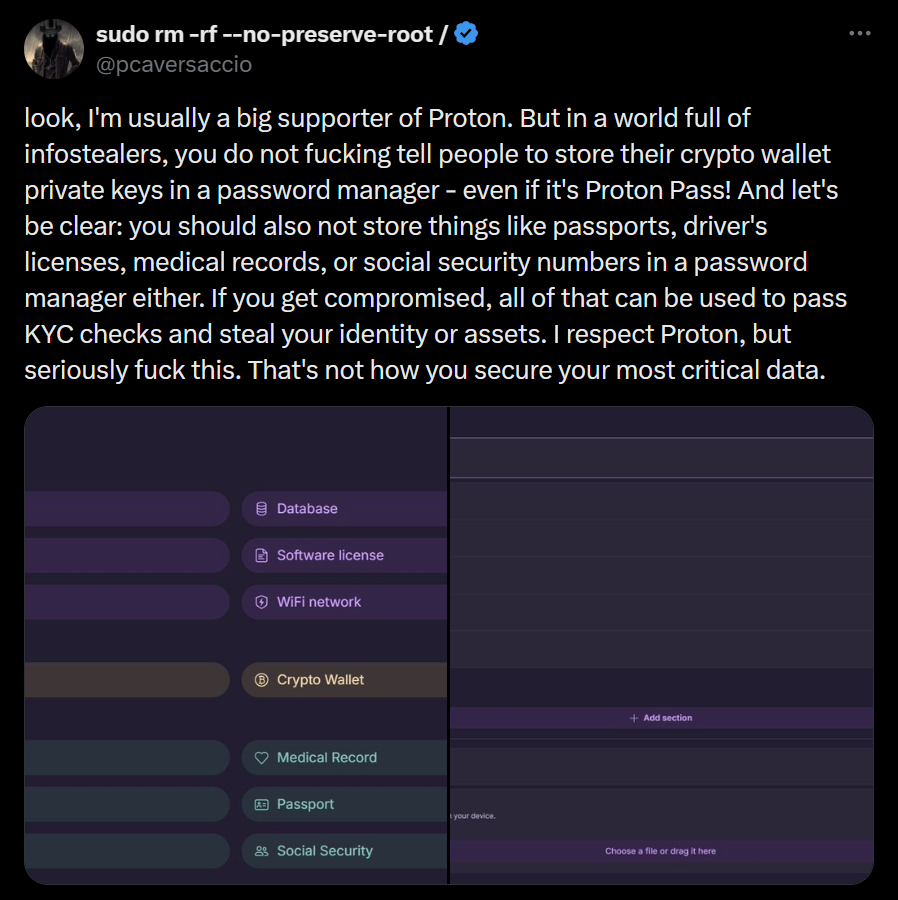Open the display name sudo rm -rf
The width and height of the screenshot is (898, 900).
(271, 34)
